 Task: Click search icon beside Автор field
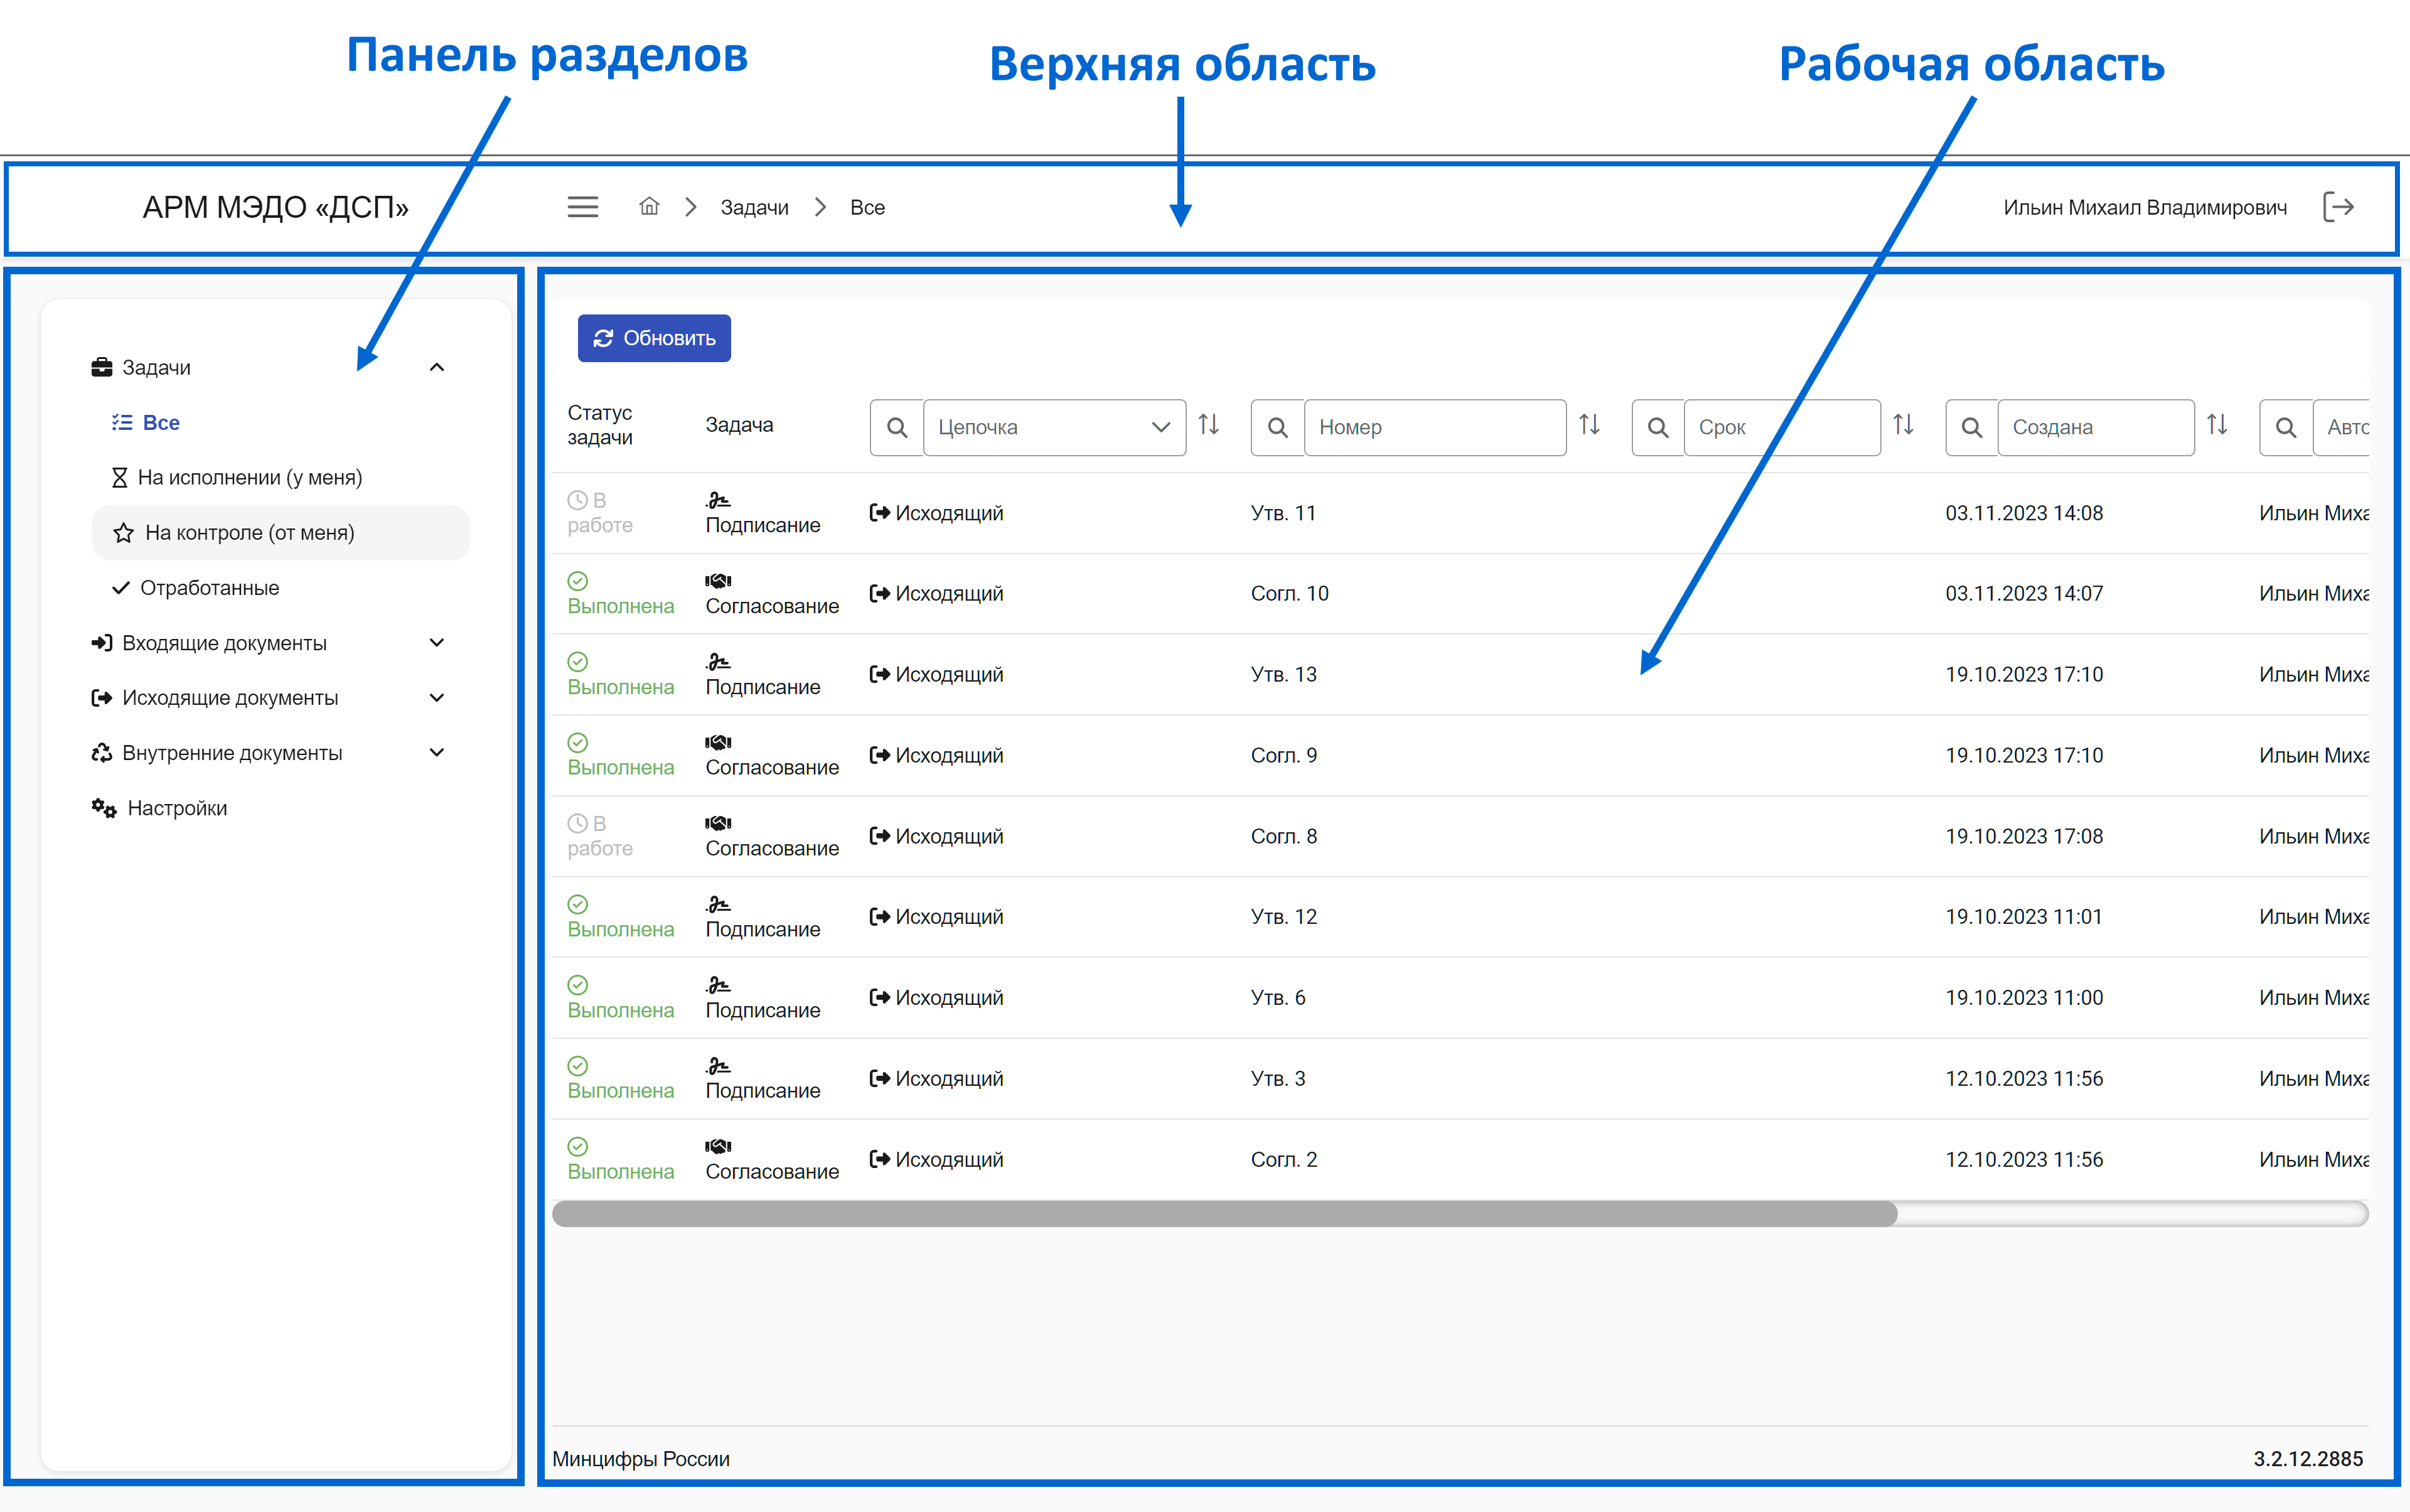click(x=2285, y=427)
